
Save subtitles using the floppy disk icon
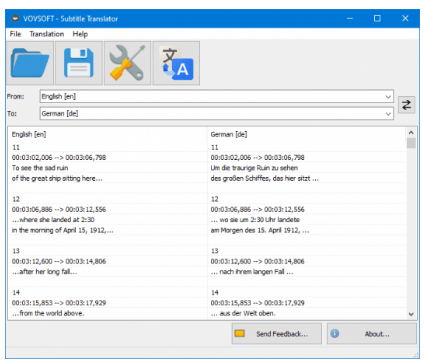(79, 63)
